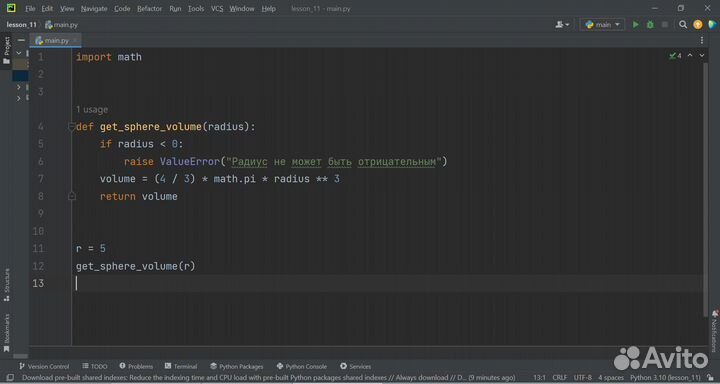Click the Stop process square icon
Image resolution: width=720 pixels, height=384 pixels.
click(x=664, y=24)
